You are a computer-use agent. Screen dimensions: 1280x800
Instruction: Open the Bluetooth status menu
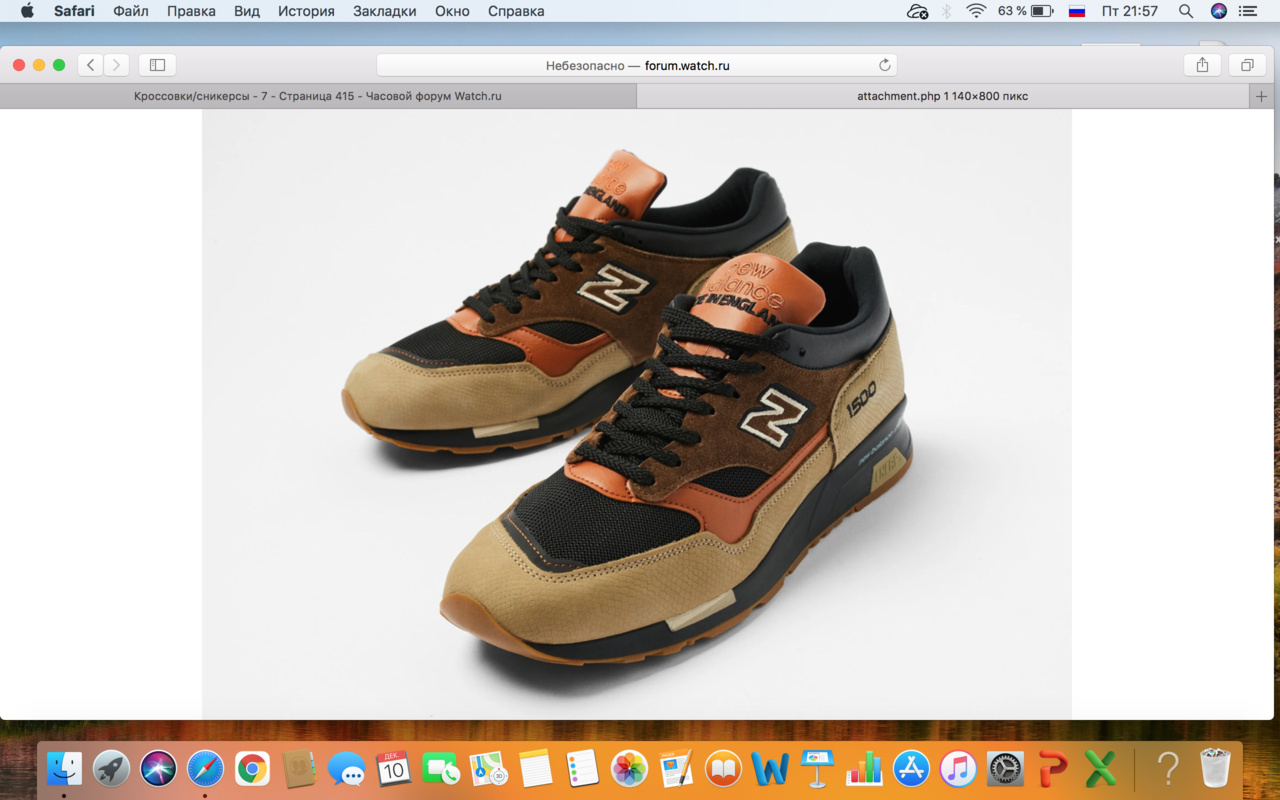click(946, 11)
